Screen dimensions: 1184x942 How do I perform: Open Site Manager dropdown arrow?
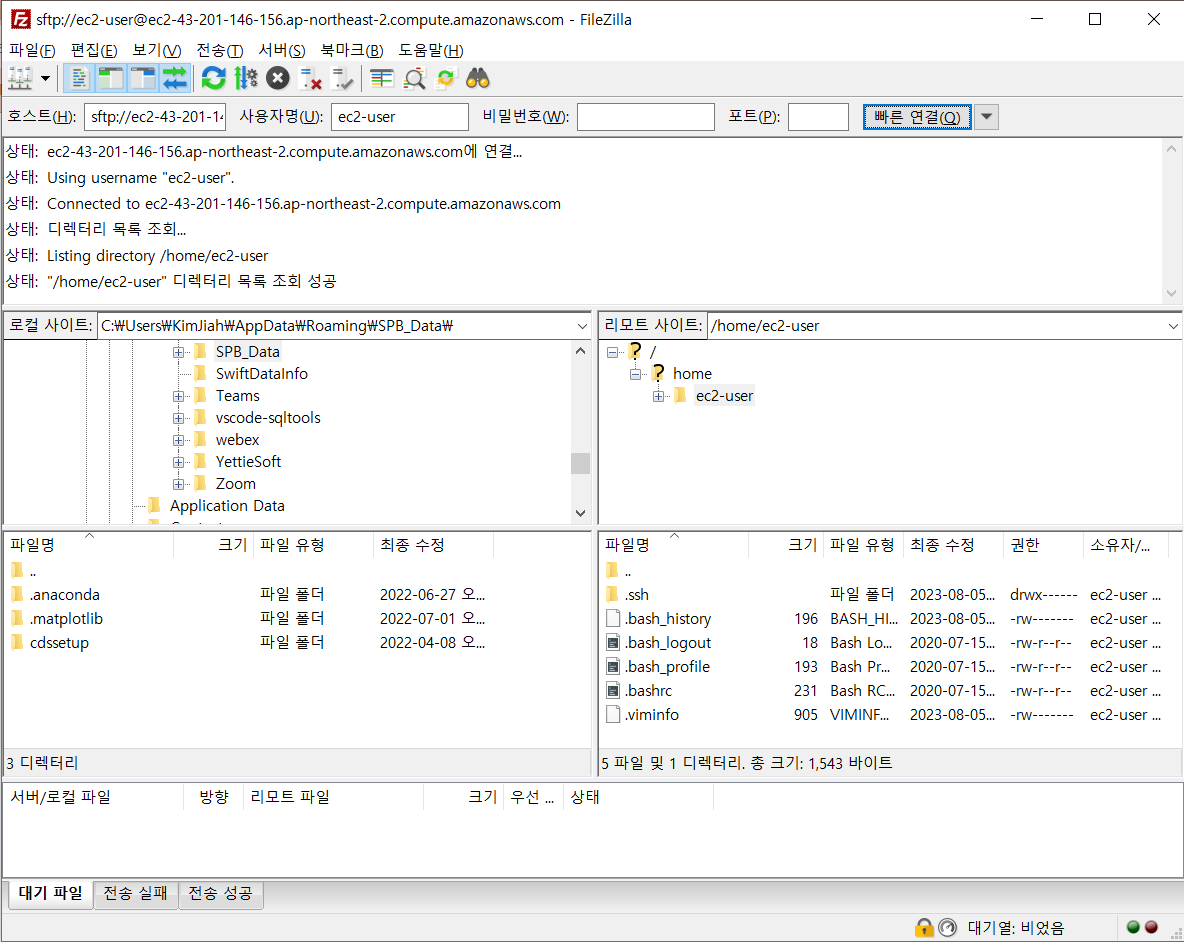click(x=45, y=78)
